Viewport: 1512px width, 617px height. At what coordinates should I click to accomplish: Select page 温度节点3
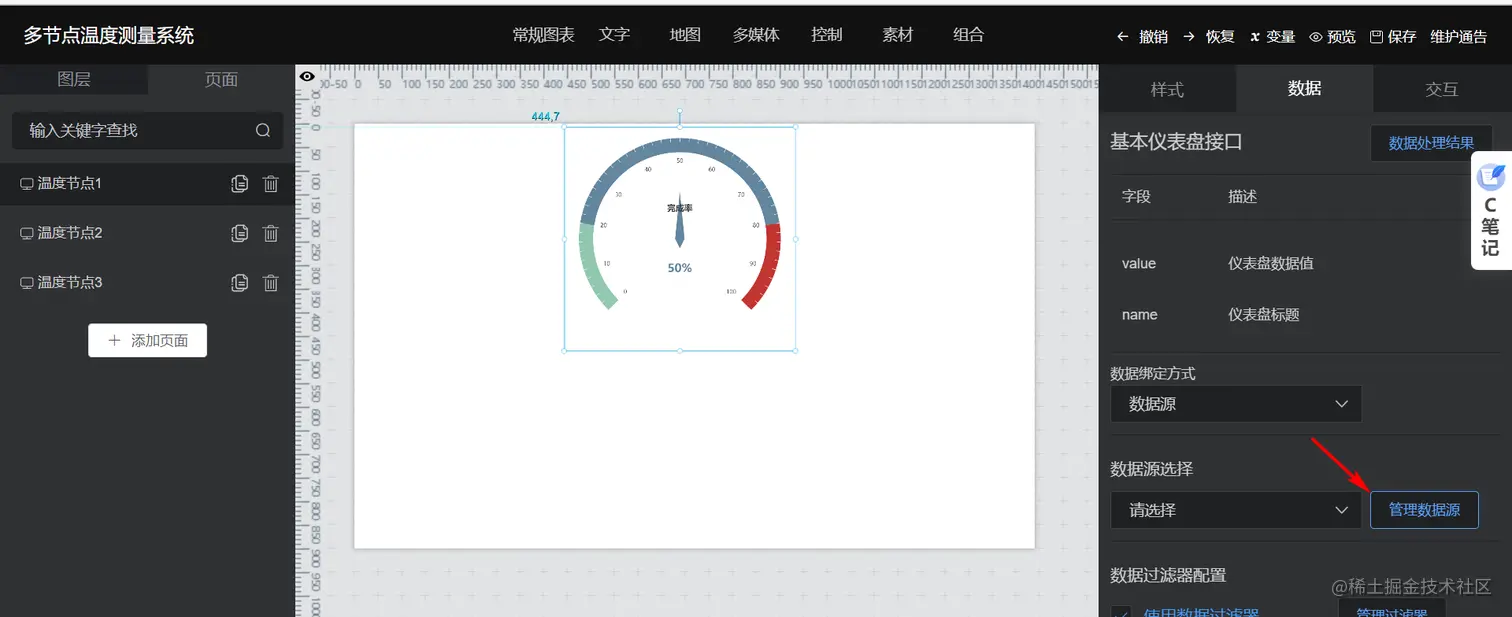[147, 283]
